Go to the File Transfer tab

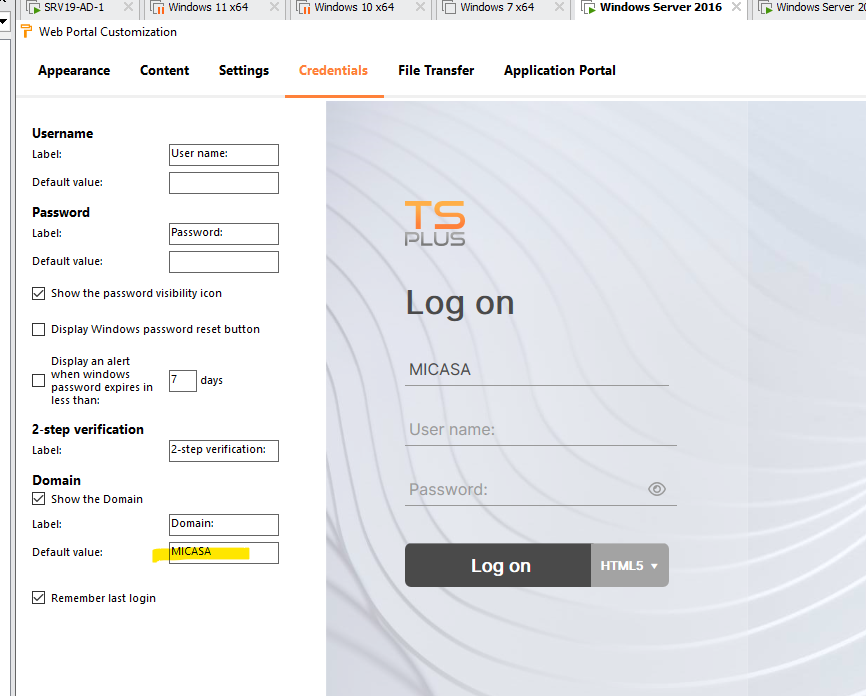coord(436,71)
